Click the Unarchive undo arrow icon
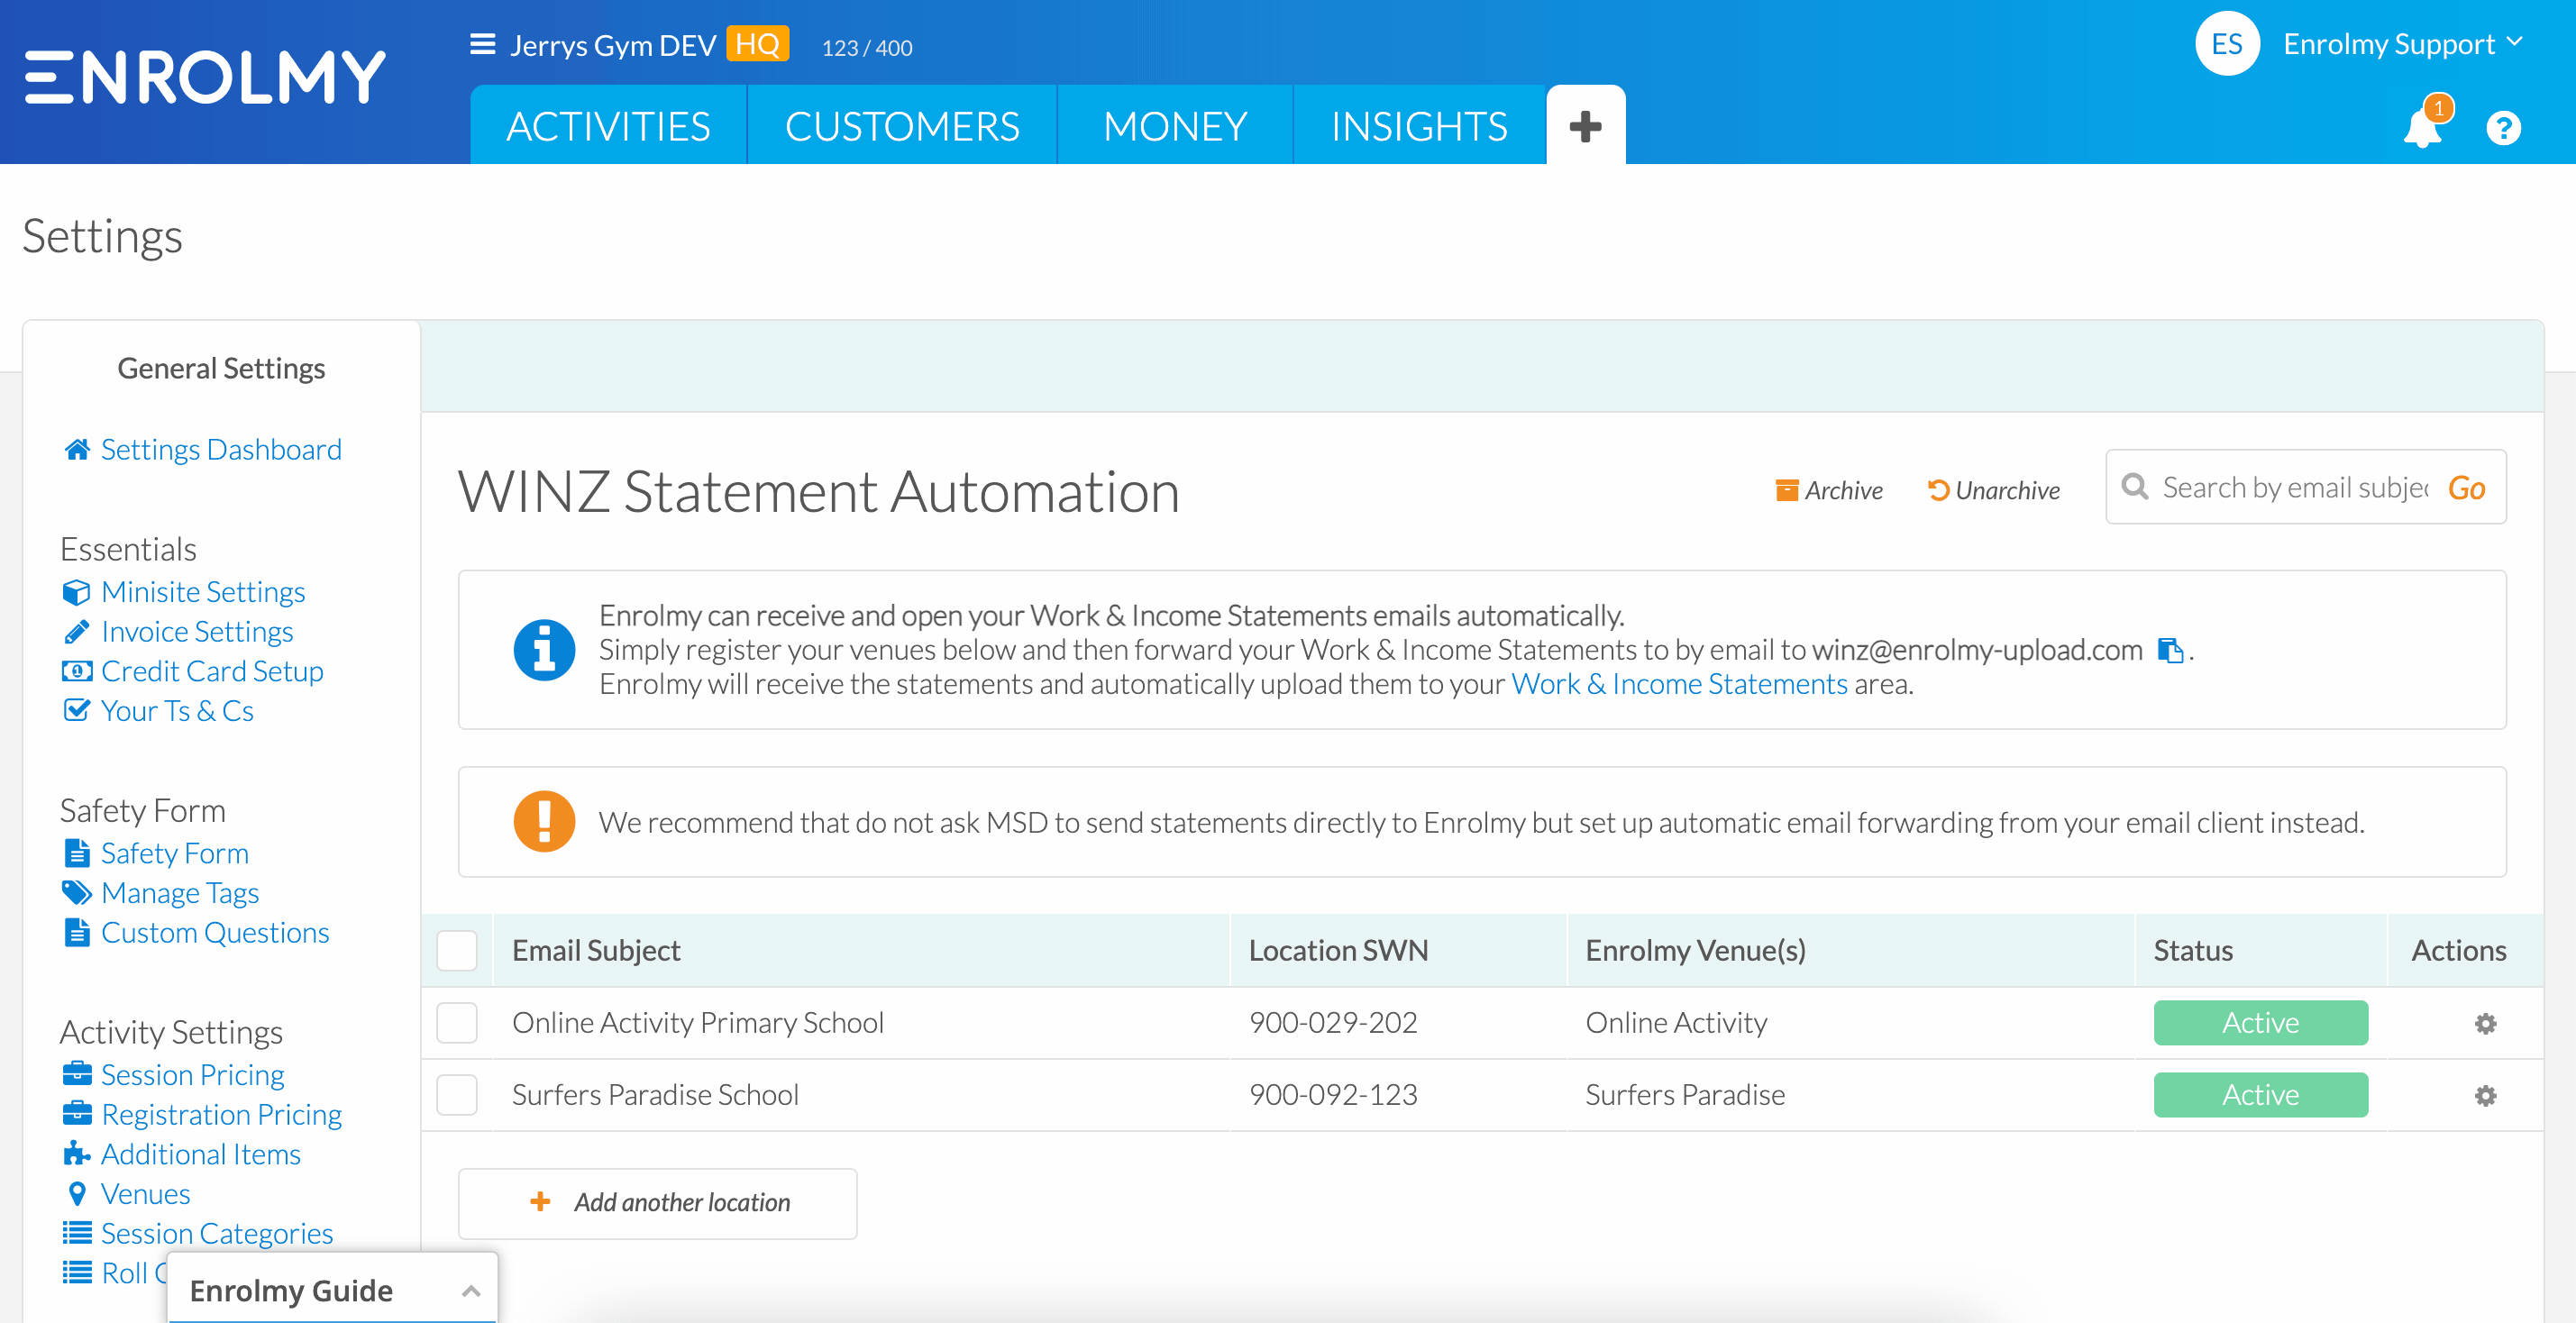Viewport: 2576px width, 1323px height. pyautogui.click(x=1938, y=490)
